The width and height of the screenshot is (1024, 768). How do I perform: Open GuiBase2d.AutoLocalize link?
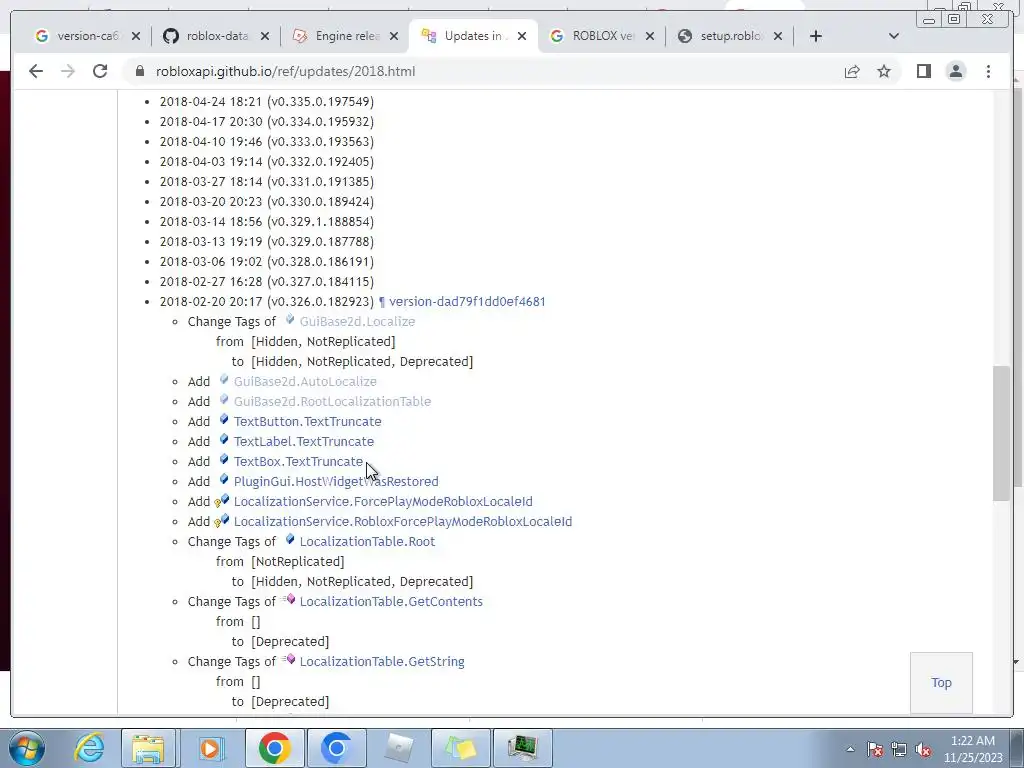coord(305,381)
